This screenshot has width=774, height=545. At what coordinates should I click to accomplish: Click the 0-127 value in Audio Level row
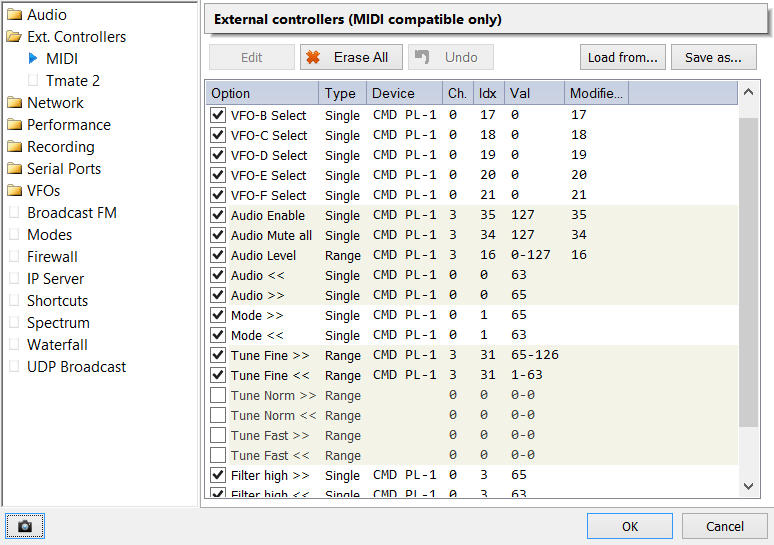531,254
